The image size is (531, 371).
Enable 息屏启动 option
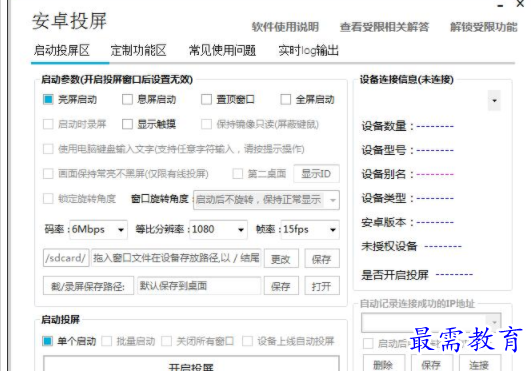coord(127,100)
